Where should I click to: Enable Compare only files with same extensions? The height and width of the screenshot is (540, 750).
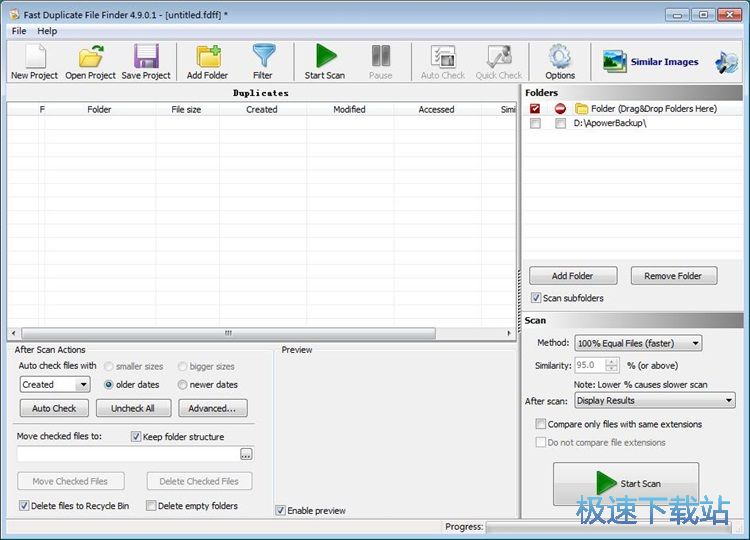click(x=541, y=424)
